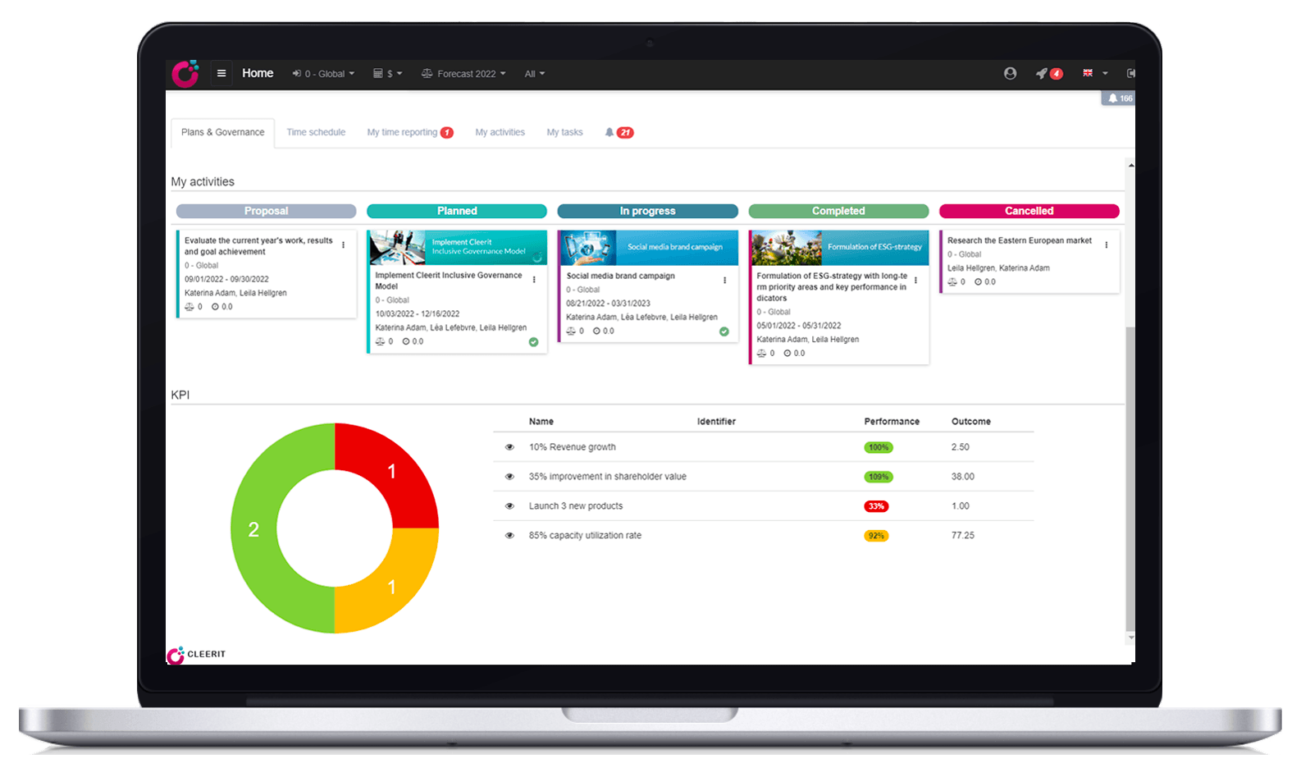Image resolution: width=1301 pixels, height=768 pixels.
Task: Expand the Forecast 2022 dropdown
Action: (463, 73)
